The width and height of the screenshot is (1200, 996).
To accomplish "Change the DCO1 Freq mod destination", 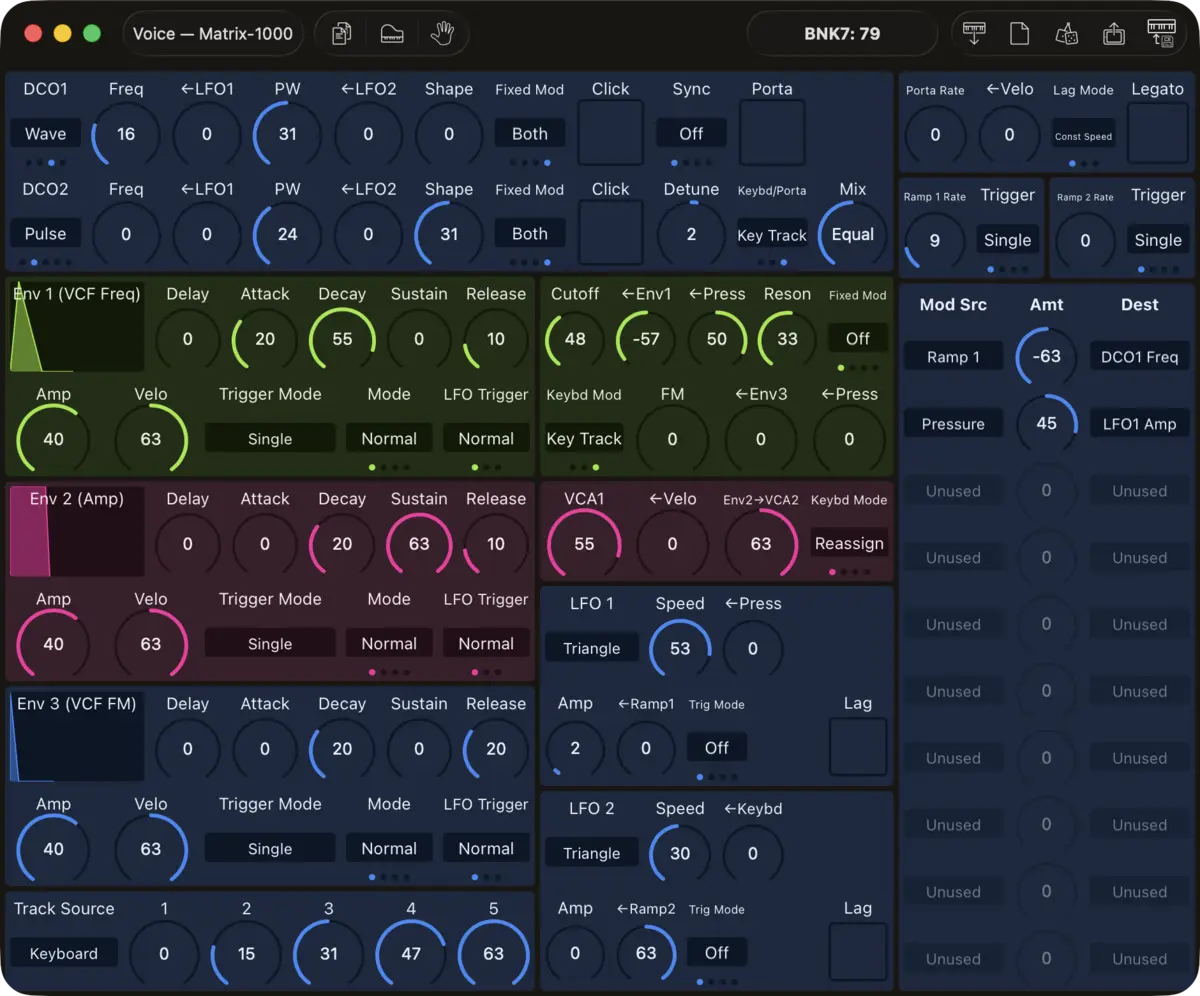I will click(x=1139, y=357).
